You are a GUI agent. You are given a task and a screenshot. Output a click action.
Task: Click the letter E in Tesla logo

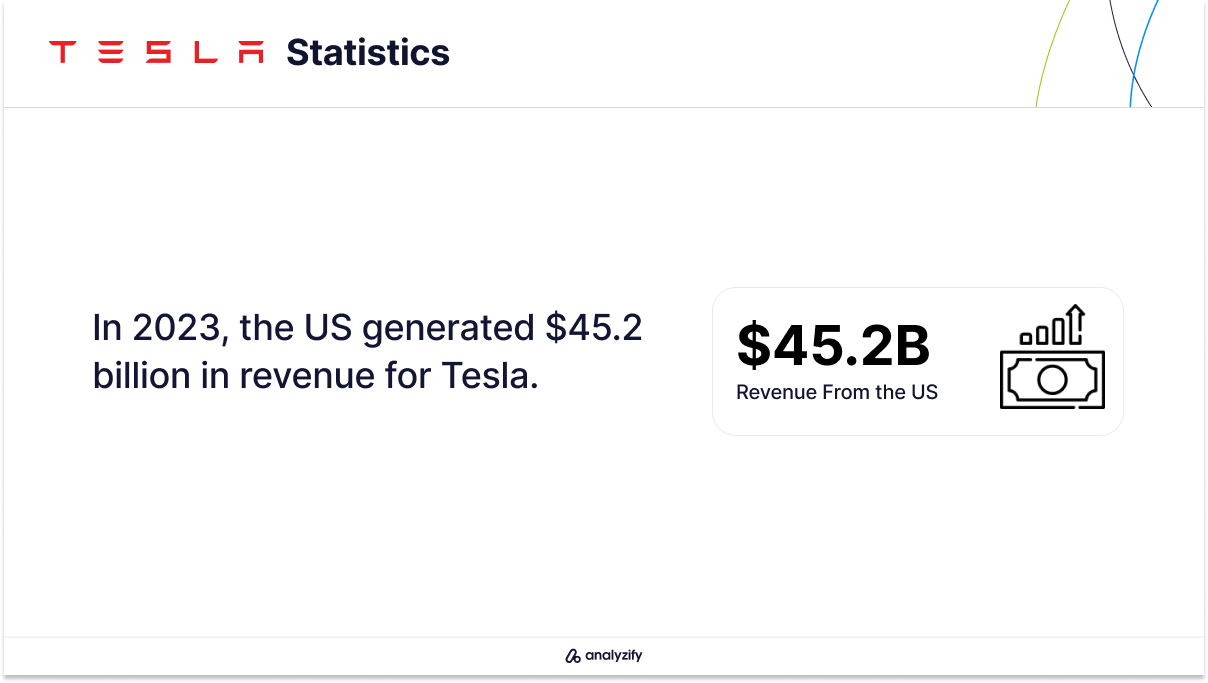(111, 52)
